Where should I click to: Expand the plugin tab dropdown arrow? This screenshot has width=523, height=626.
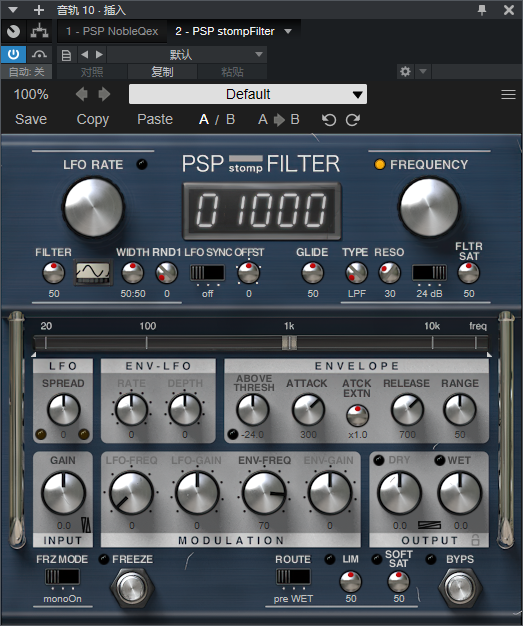tap(288, 31)
